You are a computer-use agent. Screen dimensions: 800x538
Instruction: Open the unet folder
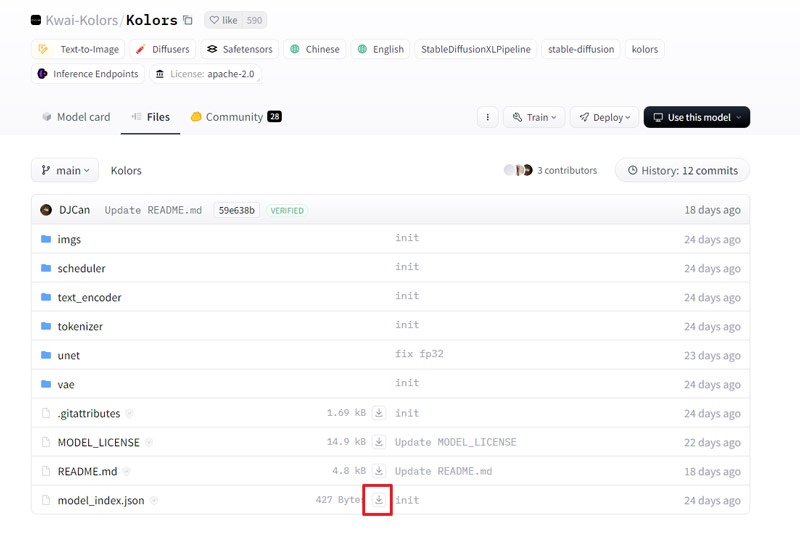[x=68, y=355]
